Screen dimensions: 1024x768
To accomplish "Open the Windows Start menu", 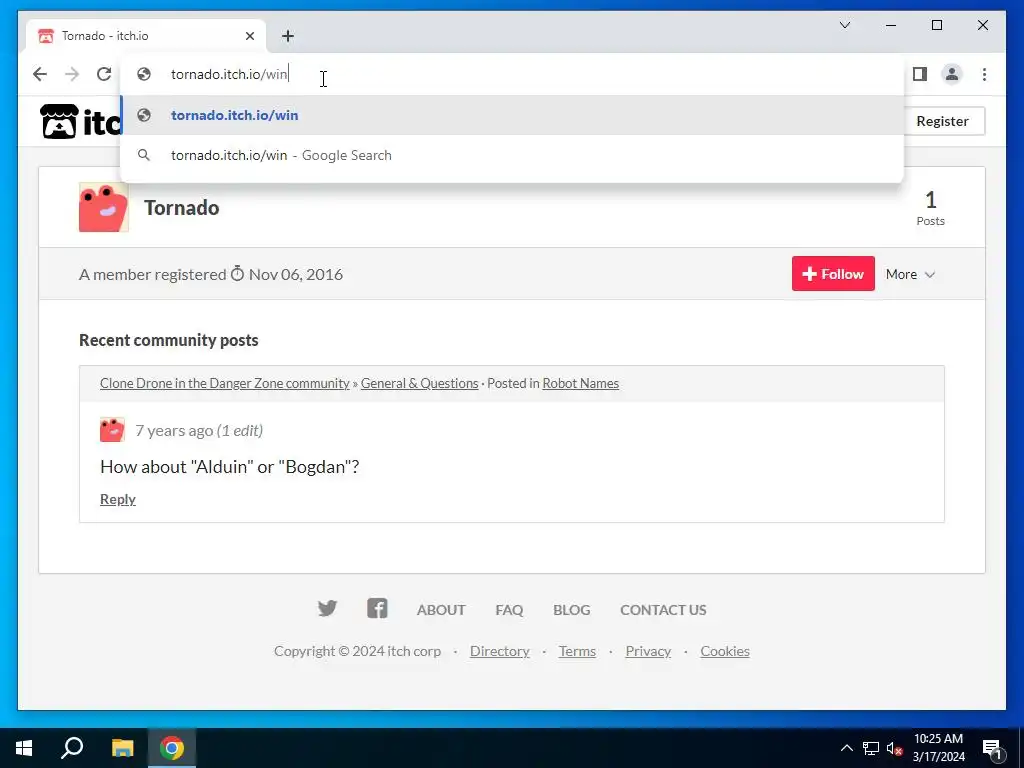I will pos(24,748).
